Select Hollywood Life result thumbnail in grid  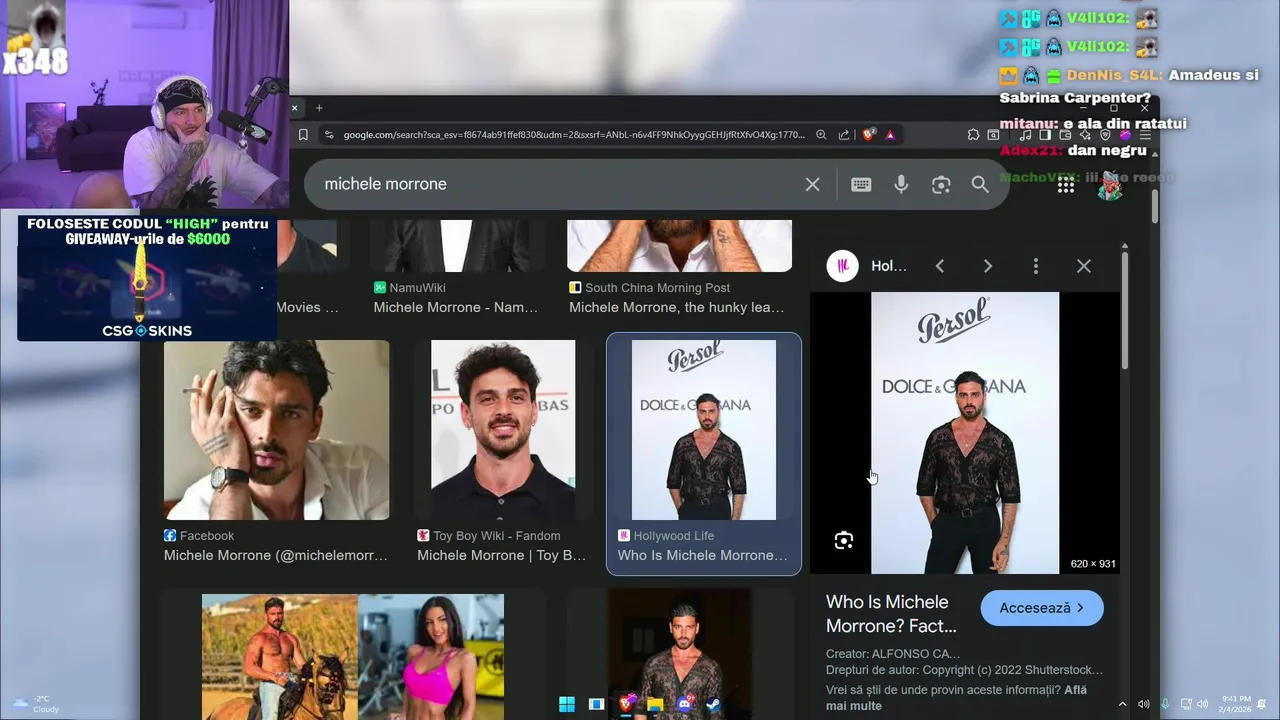click(x=704, y=430)
